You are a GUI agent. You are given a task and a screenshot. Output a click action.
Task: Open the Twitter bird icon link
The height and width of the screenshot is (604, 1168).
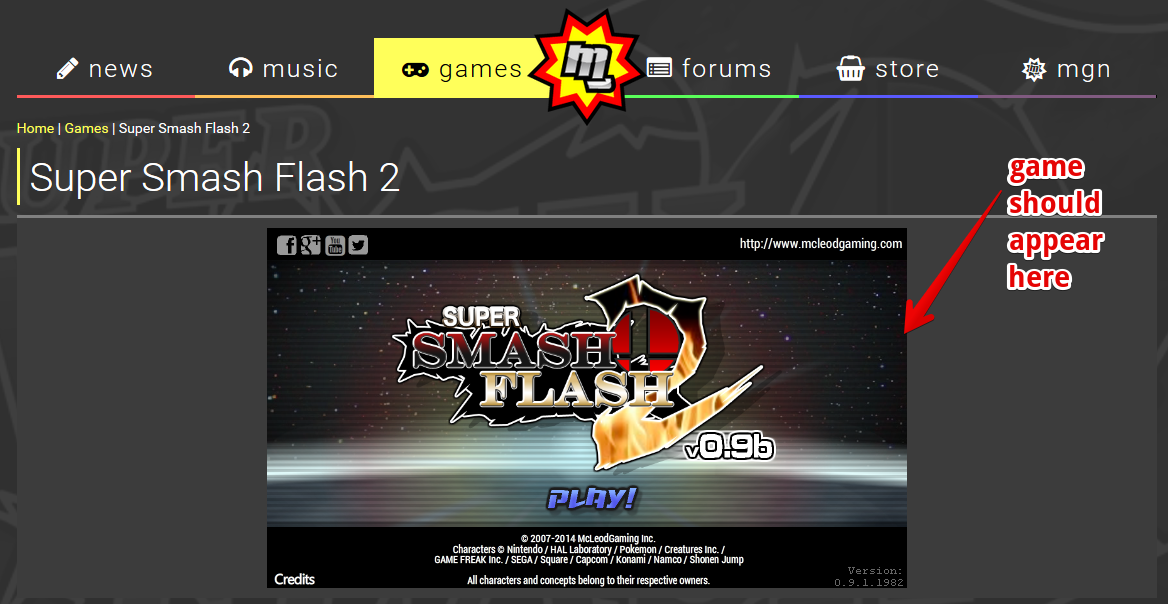(x=358, y=245)
